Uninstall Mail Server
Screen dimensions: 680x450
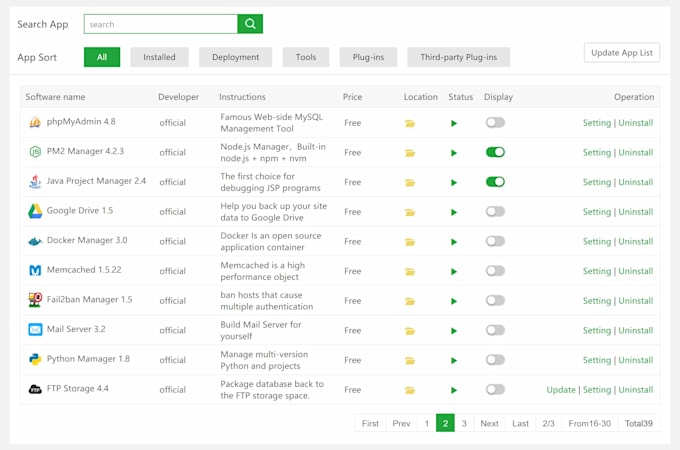click(x=635, y=331)
